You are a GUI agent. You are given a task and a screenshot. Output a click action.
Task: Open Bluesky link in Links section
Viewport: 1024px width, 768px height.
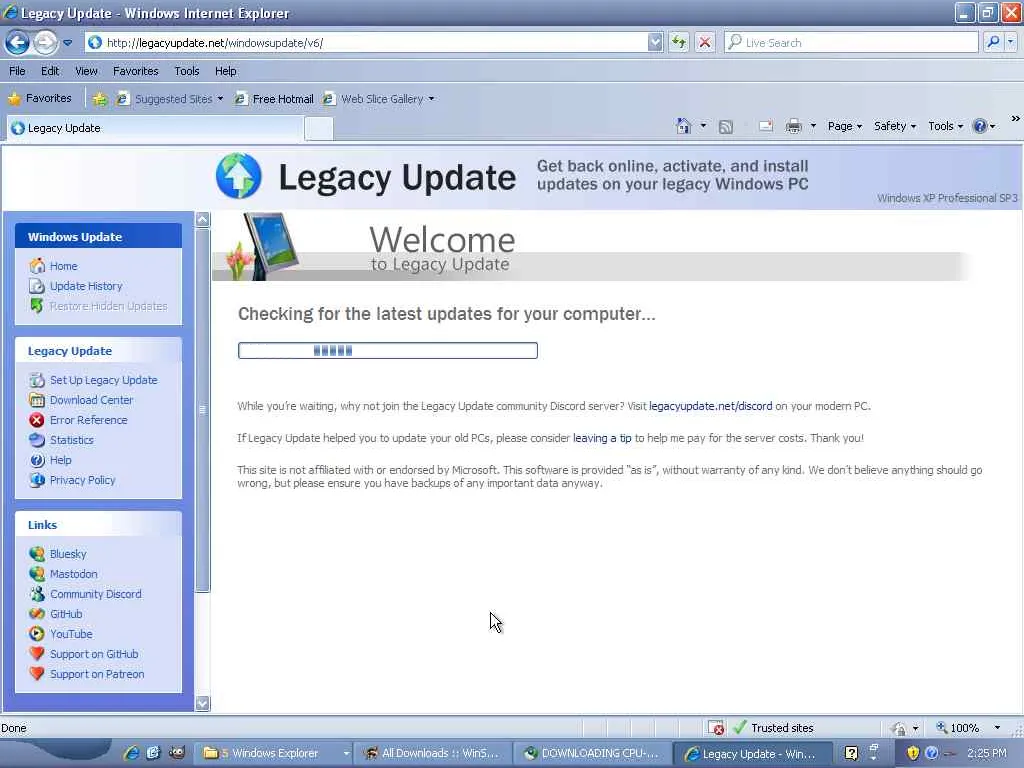tap(68, 554)
